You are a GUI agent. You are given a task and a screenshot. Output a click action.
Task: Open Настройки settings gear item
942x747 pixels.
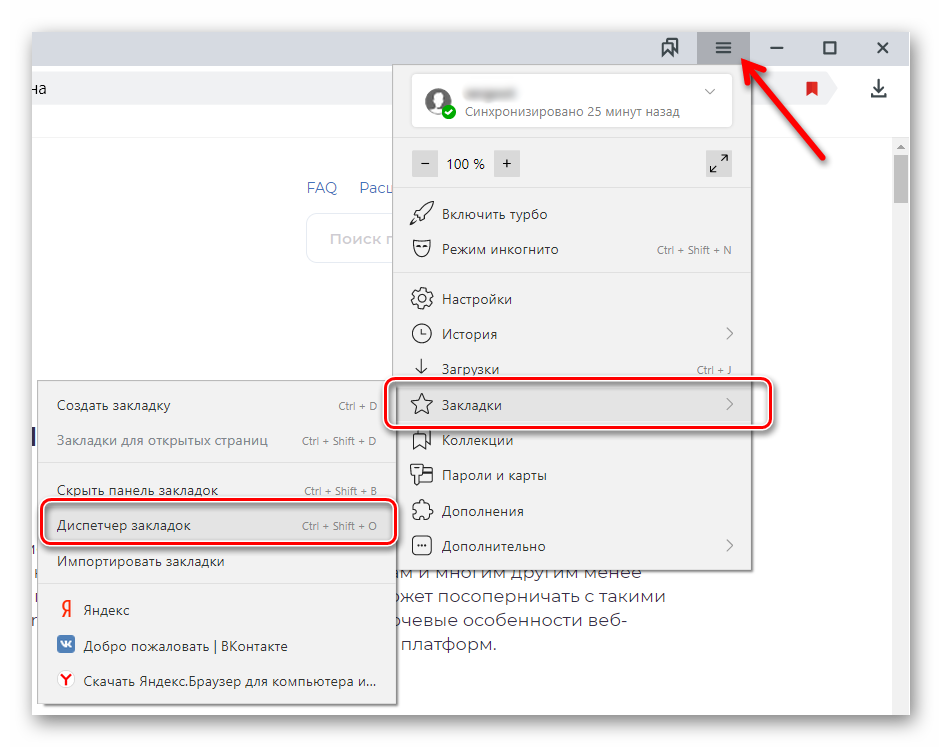[x=476, y=299]
